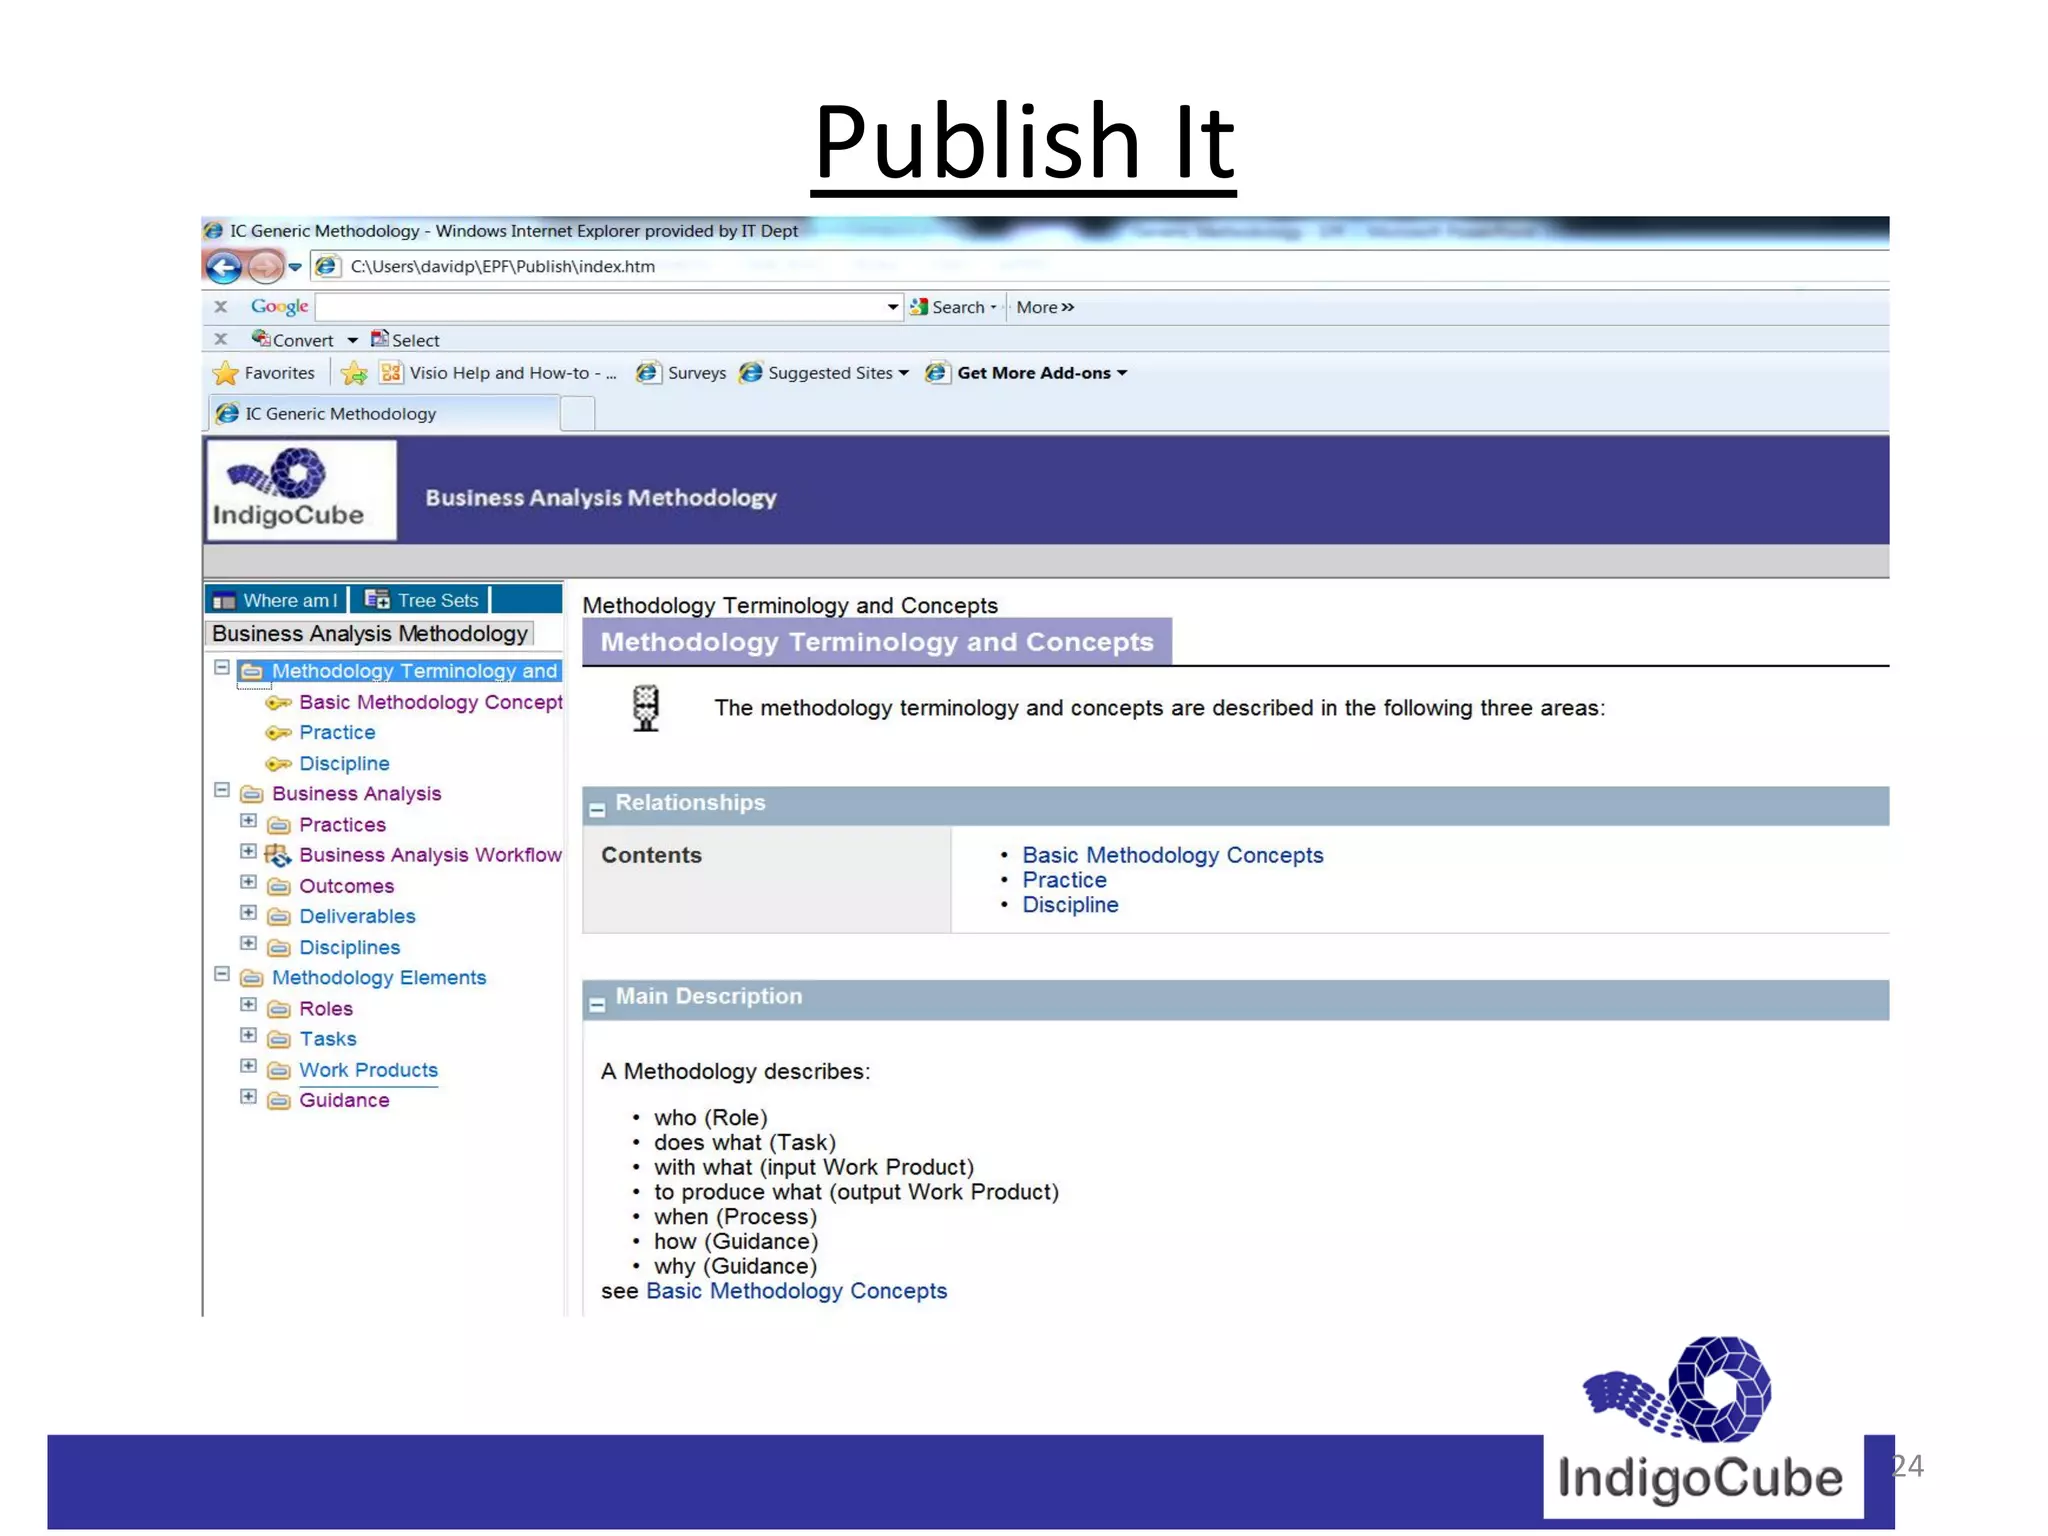Close the Convert toolbar with the X
Viewport: 2048px width, 1536px height.
221,339
